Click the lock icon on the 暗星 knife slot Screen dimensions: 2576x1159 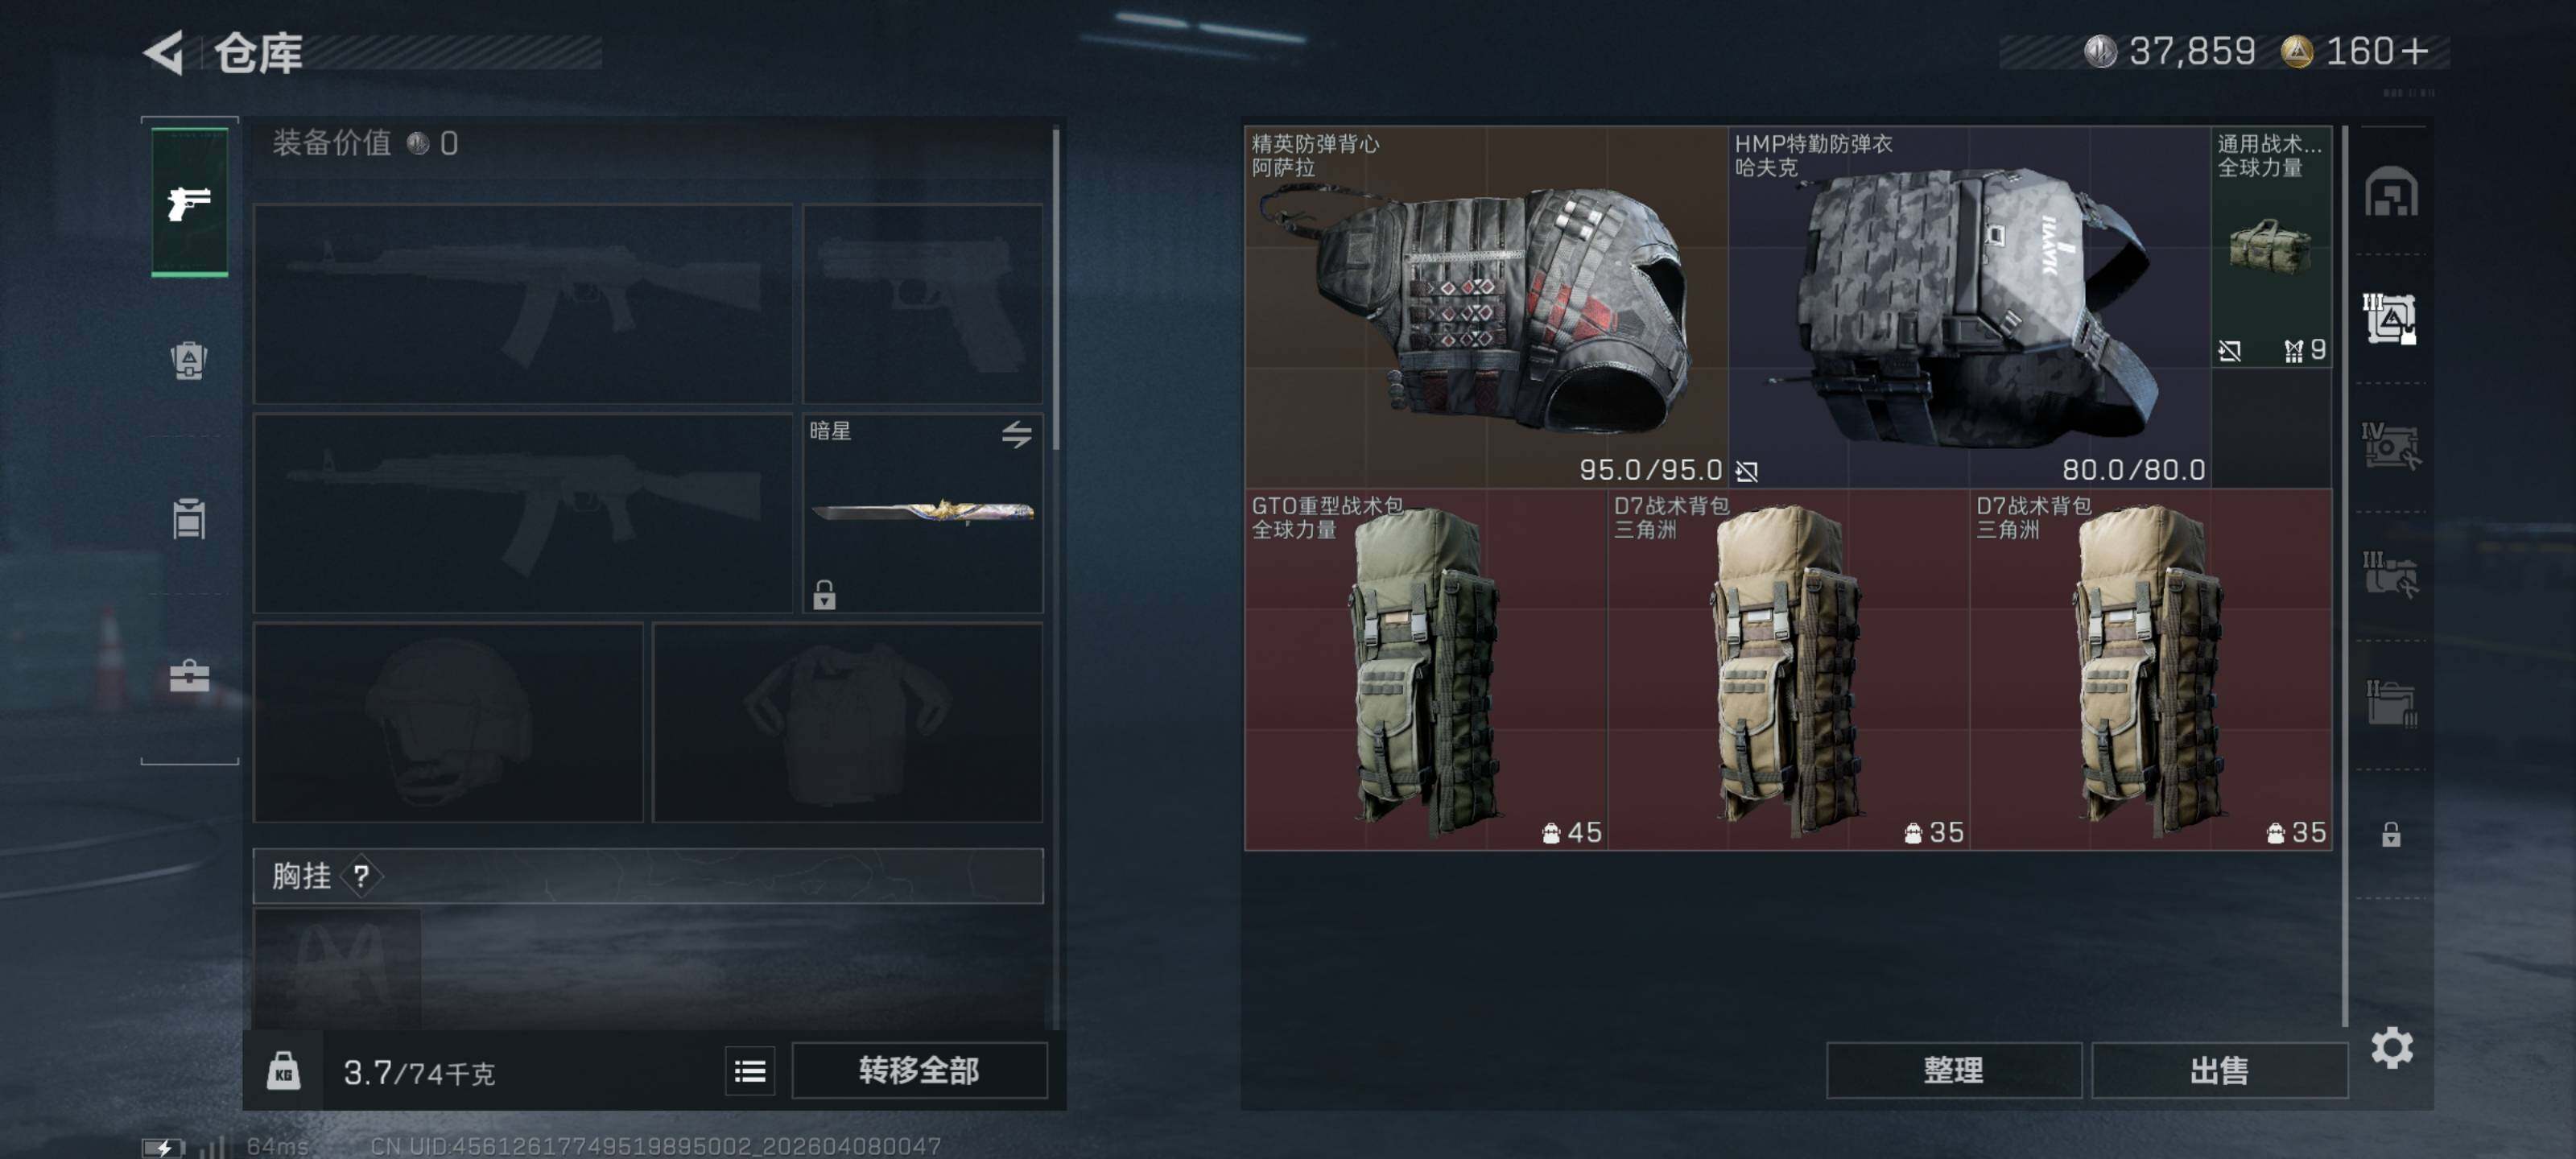pyautogui.click(x=824, y=594)
